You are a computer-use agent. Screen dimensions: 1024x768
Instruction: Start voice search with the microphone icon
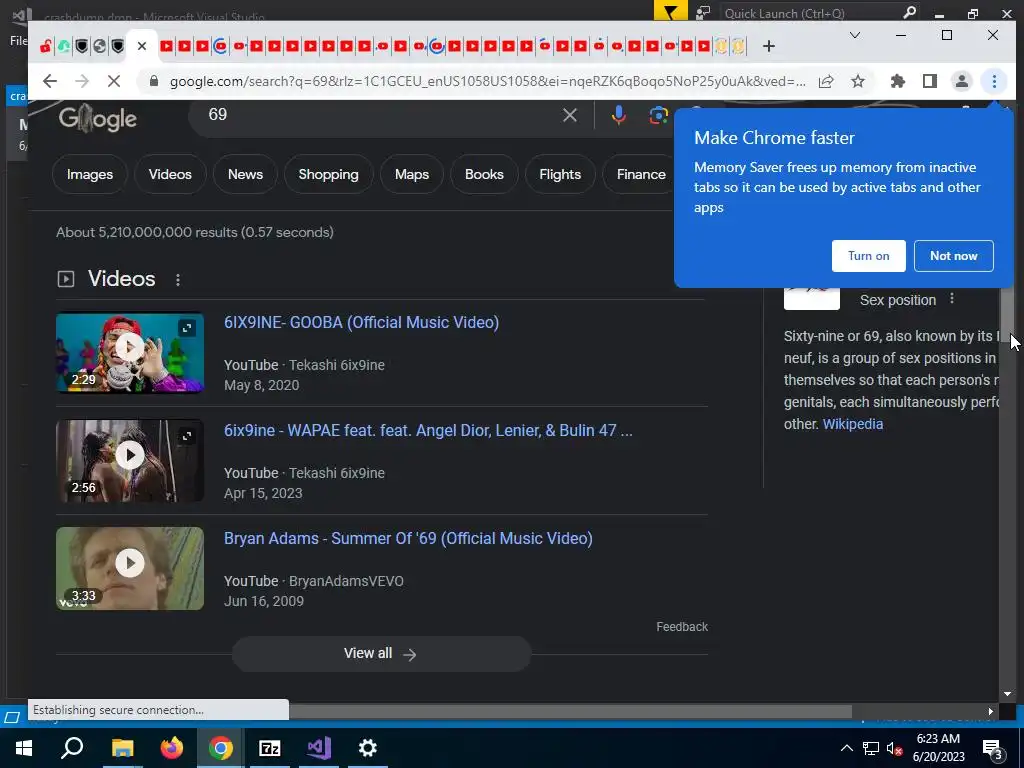tap(618, 116)
